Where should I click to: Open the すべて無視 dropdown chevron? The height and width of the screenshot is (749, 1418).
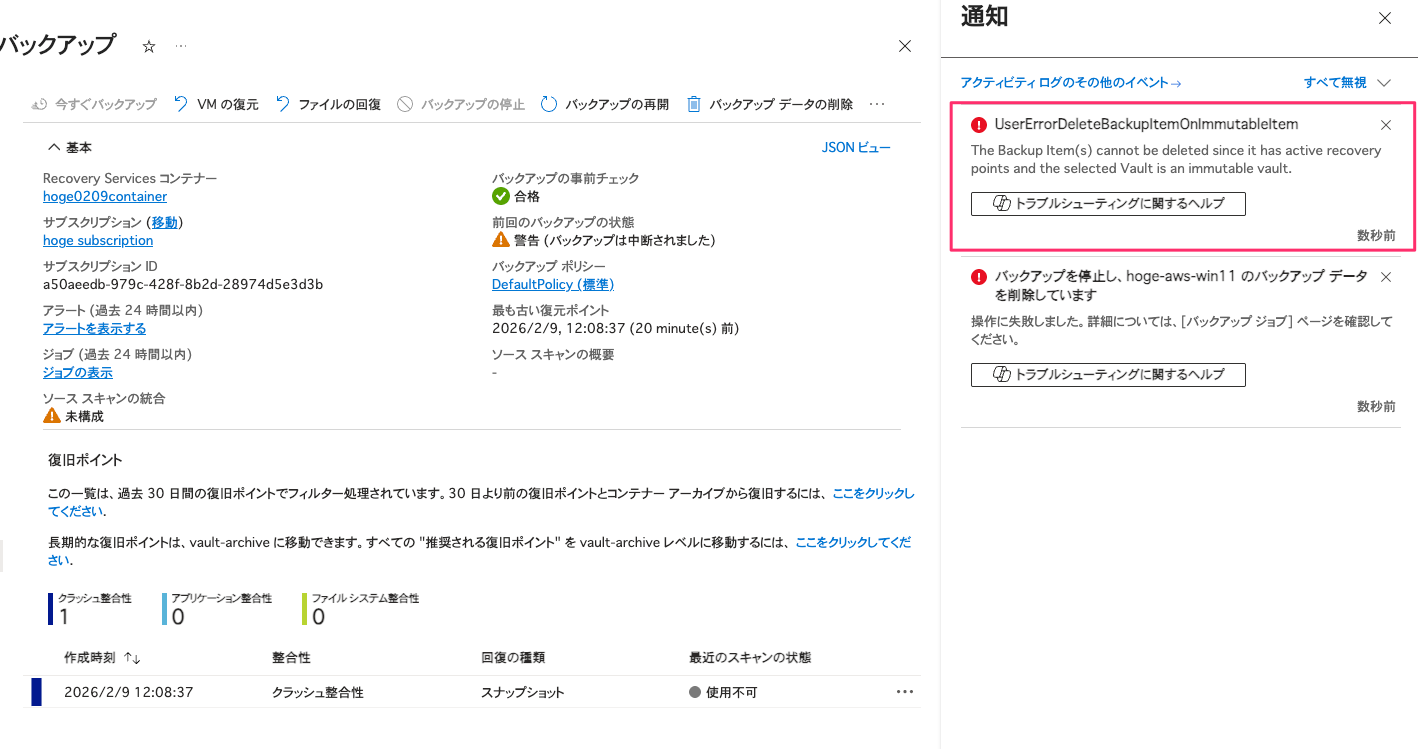tap(1385, 82)
